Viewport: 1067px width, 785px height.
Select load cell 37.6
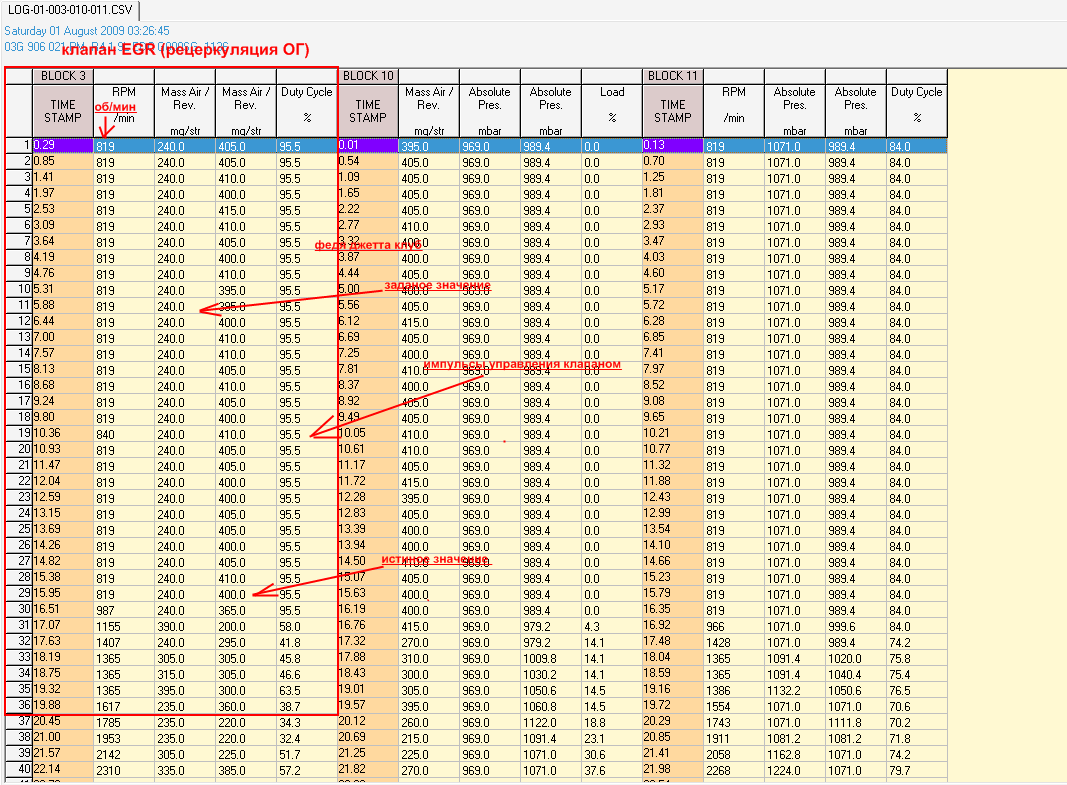612,770
